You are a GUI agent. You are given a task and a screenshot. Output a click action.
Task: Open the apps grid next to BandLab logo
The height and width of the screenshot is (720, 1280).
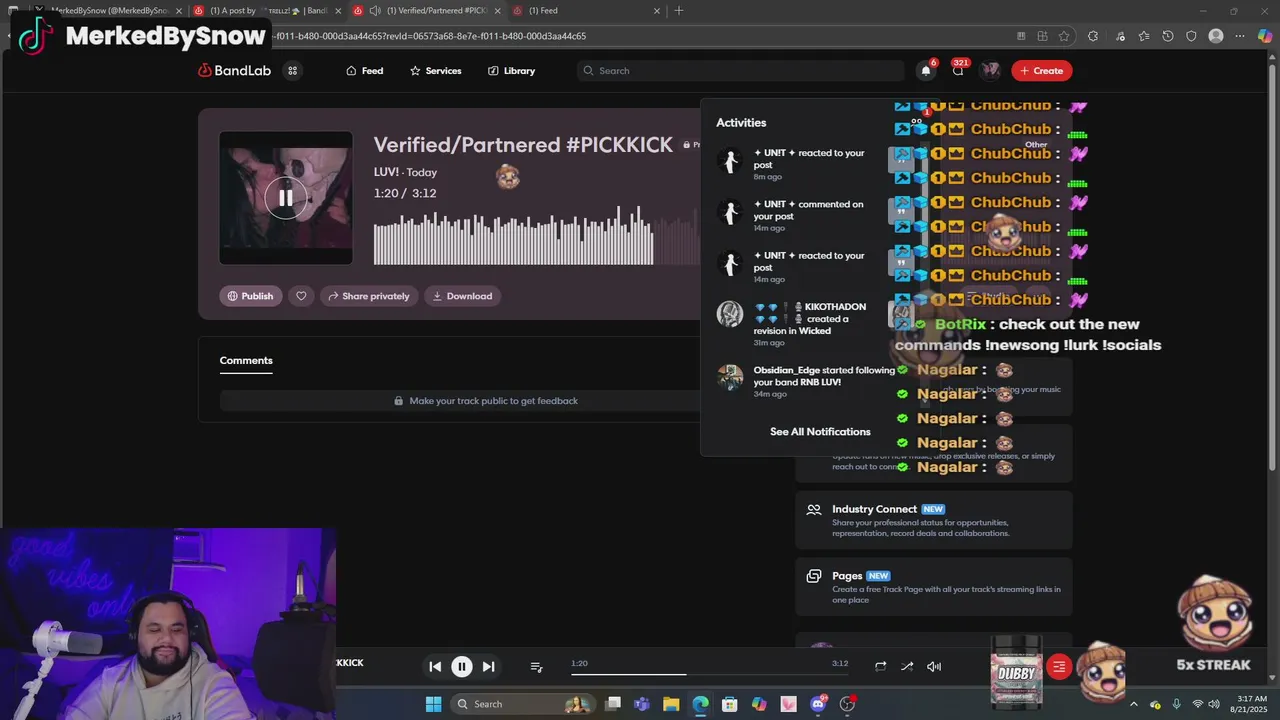[x=292, y=71]
